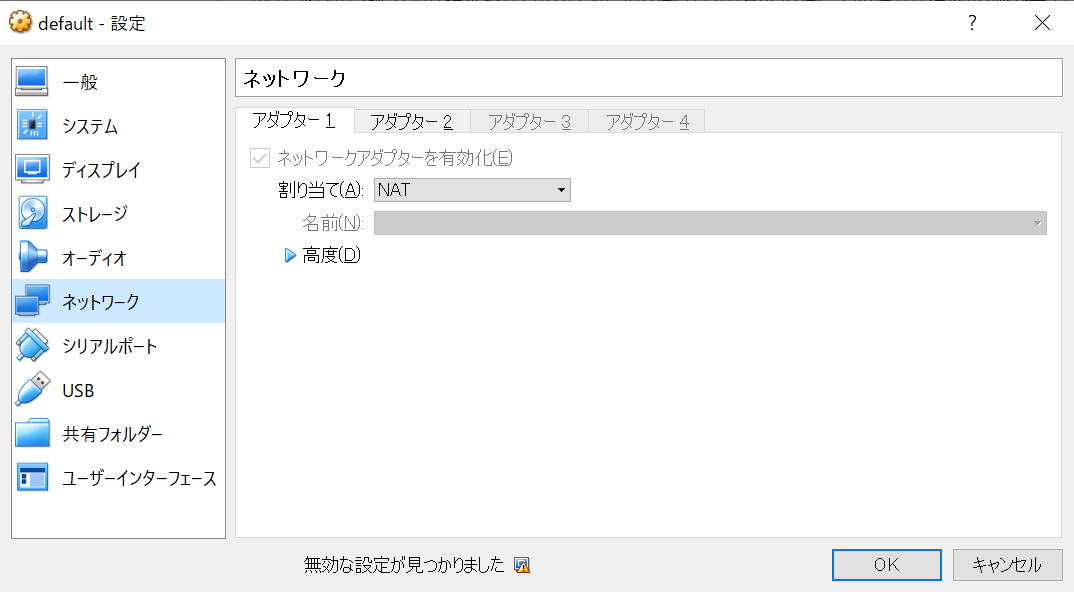Viewport: 1074px width, 592px height.
Task: Click the VirtualBox gear icon in title bar
Action: [20, 22]
